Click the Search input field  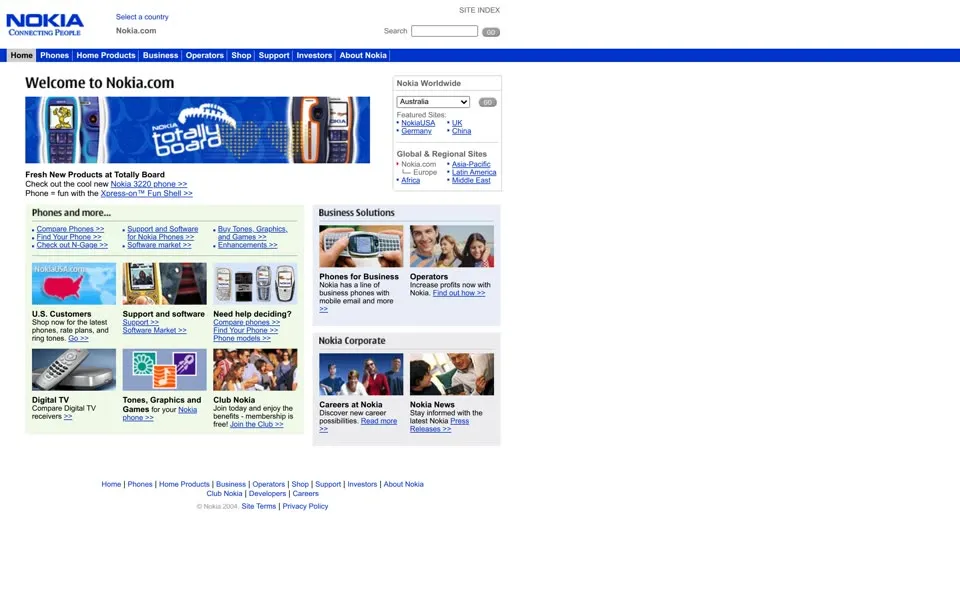coord(444,31)
